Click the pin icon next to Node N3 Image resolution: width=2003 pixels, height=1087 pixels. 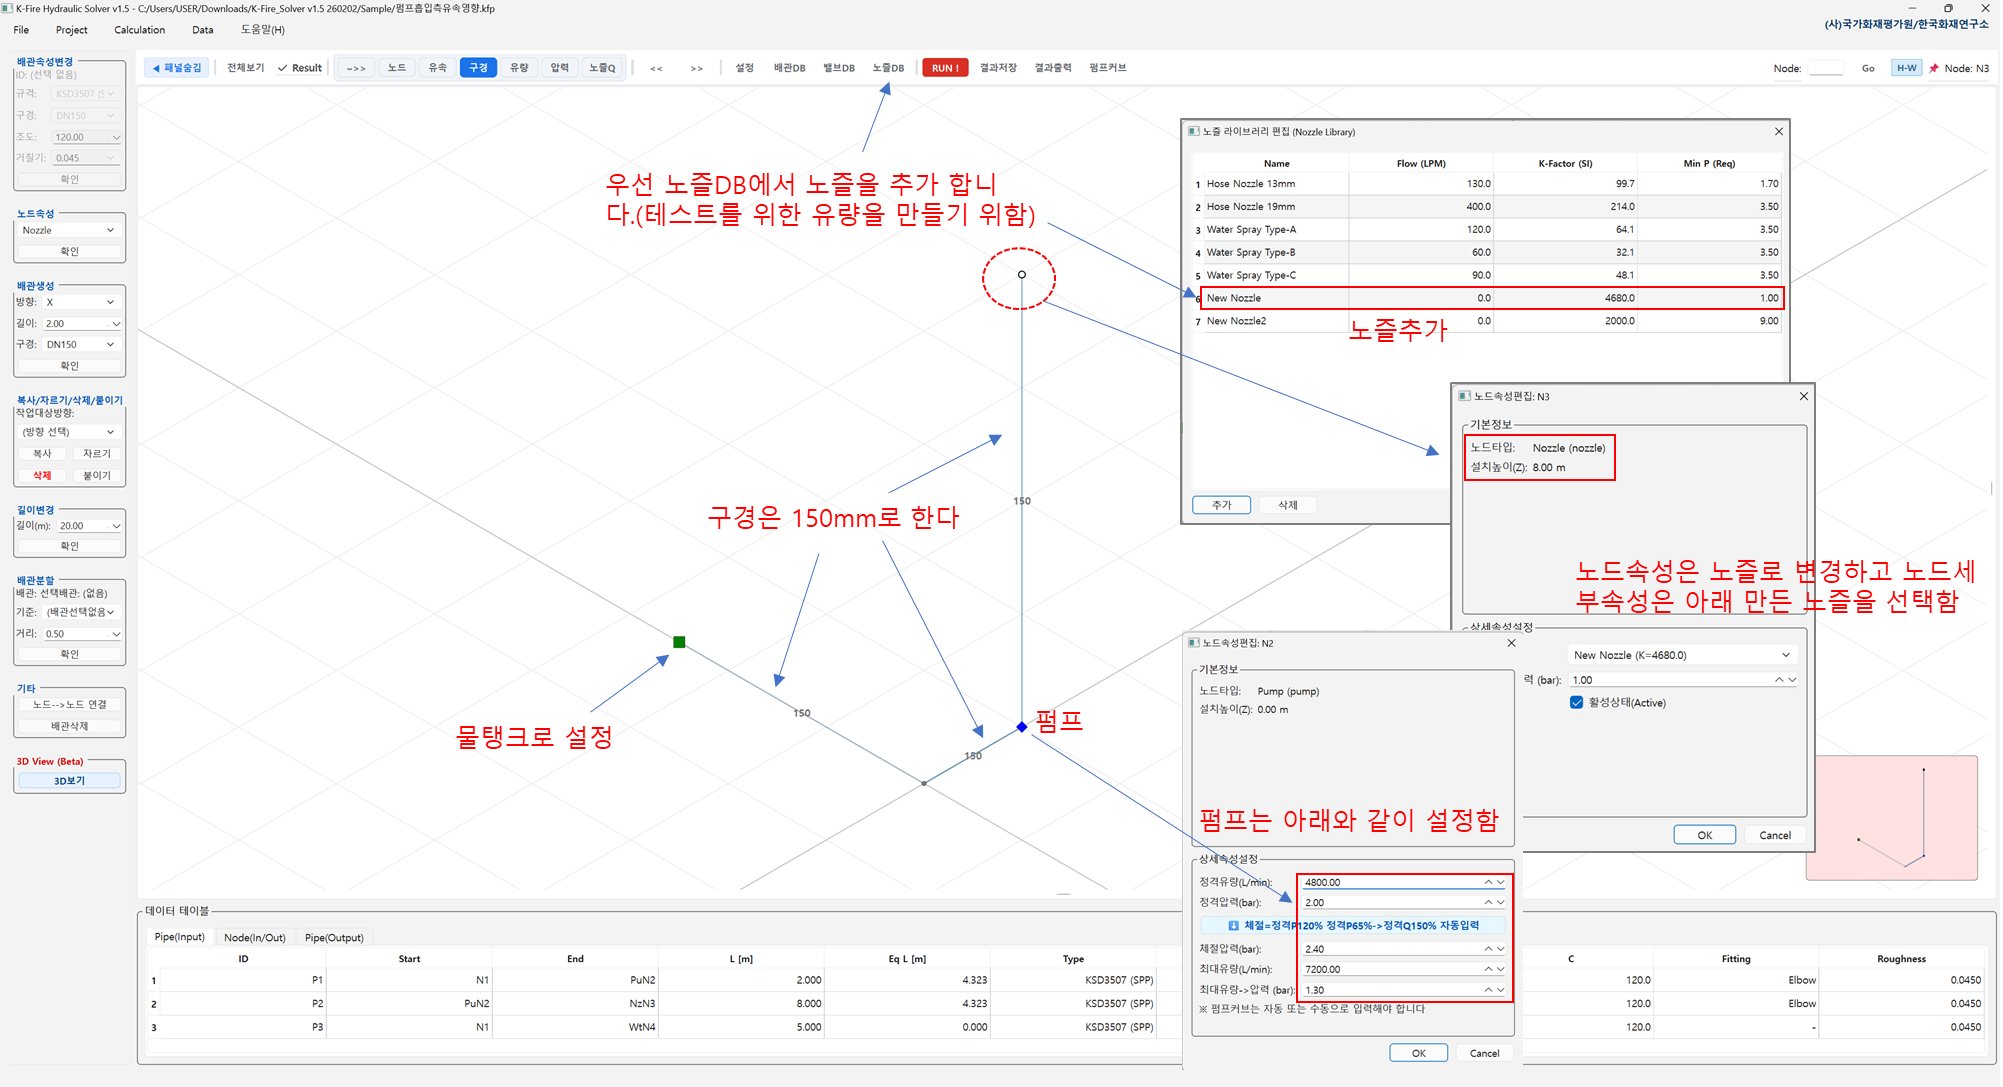point(1933,68)
